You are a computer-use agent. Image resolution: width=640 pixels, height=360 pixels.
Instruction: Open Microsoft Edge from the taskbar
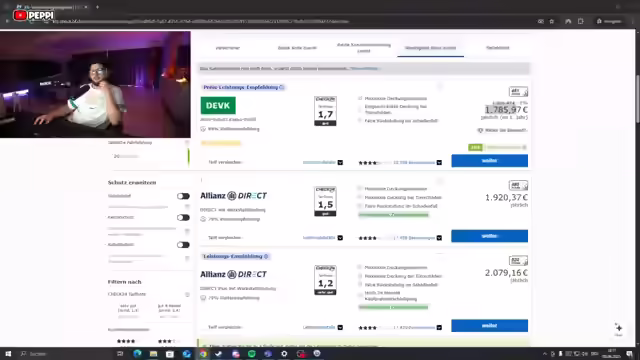137,354
